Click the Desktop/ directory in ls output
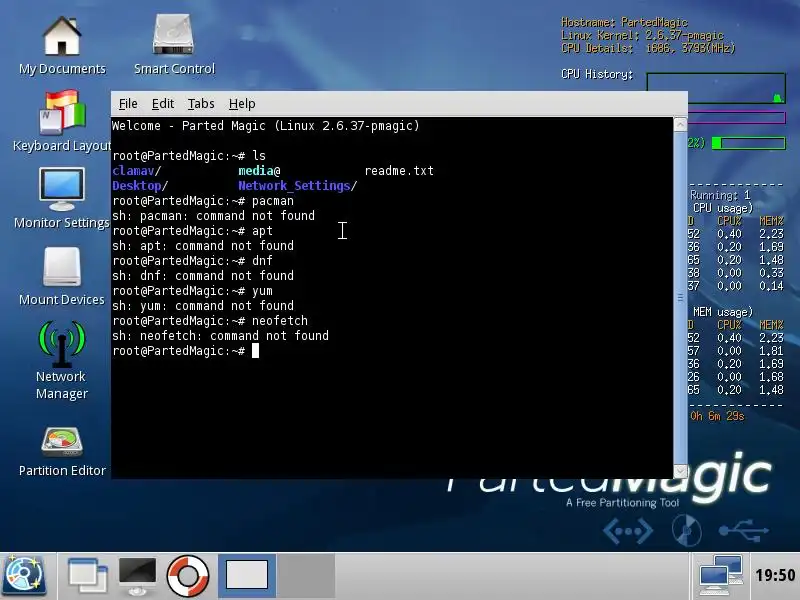 coord(140,186)
